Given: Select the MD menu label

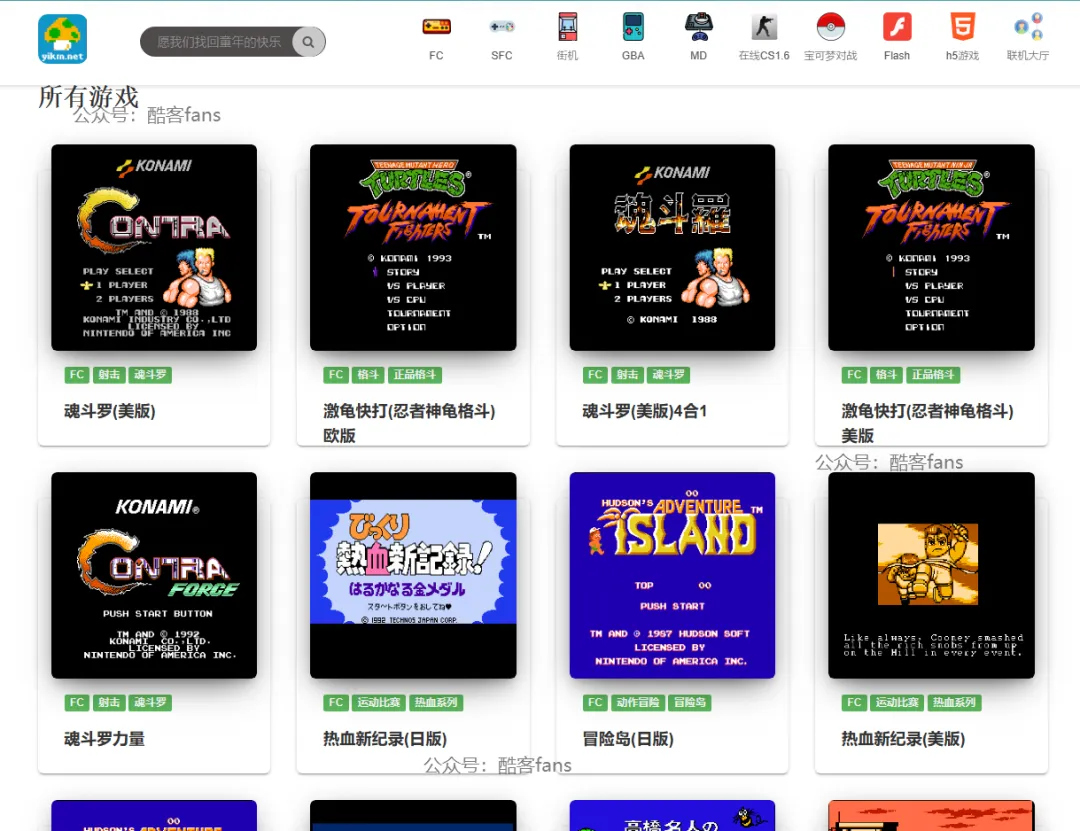Looking at the screenshot, I should coord(698,56).
